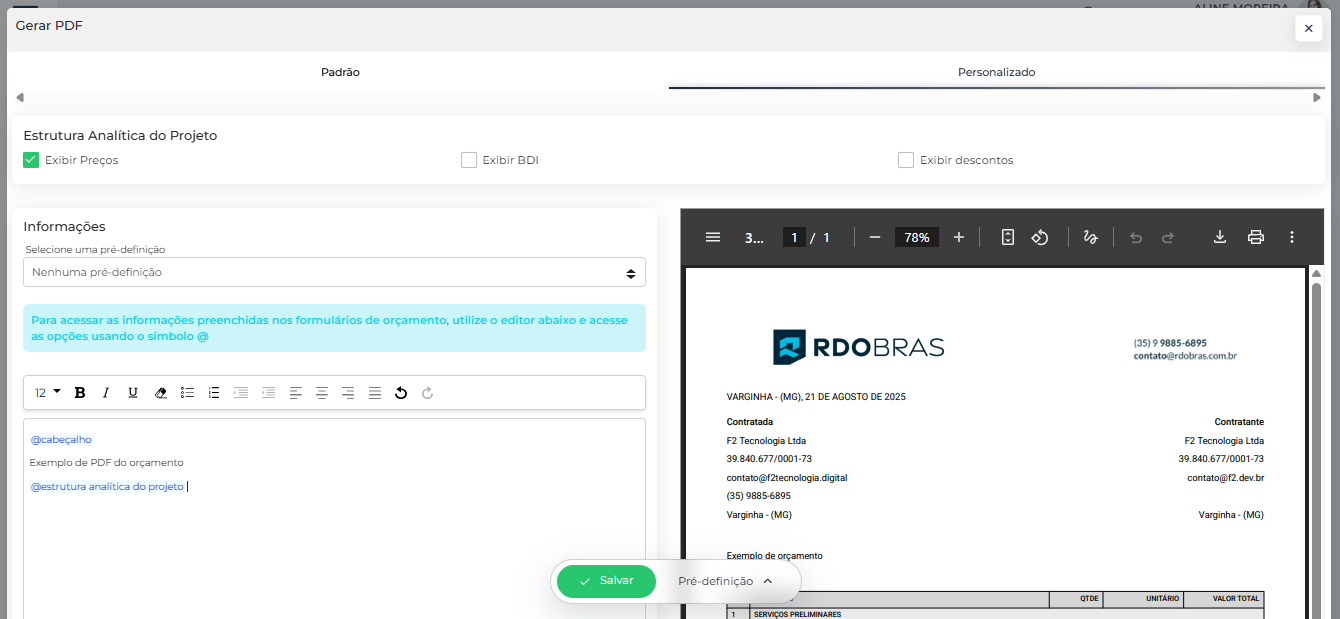This screenshot has height=619, width=1340.
Task: Rotate the PDF page counterclockwise
Action: tap(1039, 237)
